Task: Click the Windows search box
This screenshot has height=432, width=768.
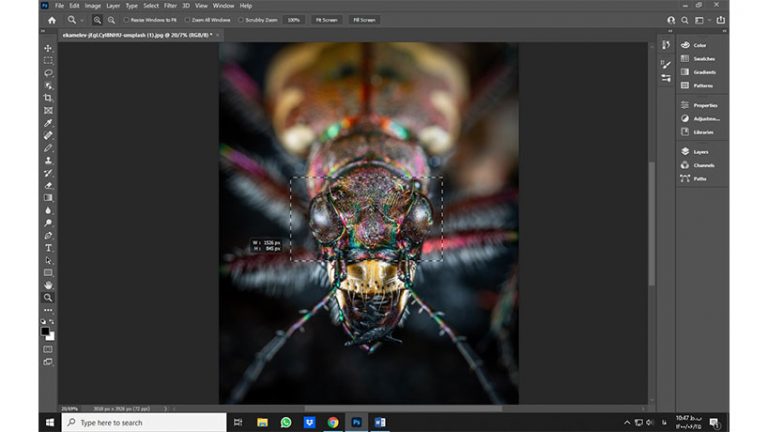Action: [144, 422]
